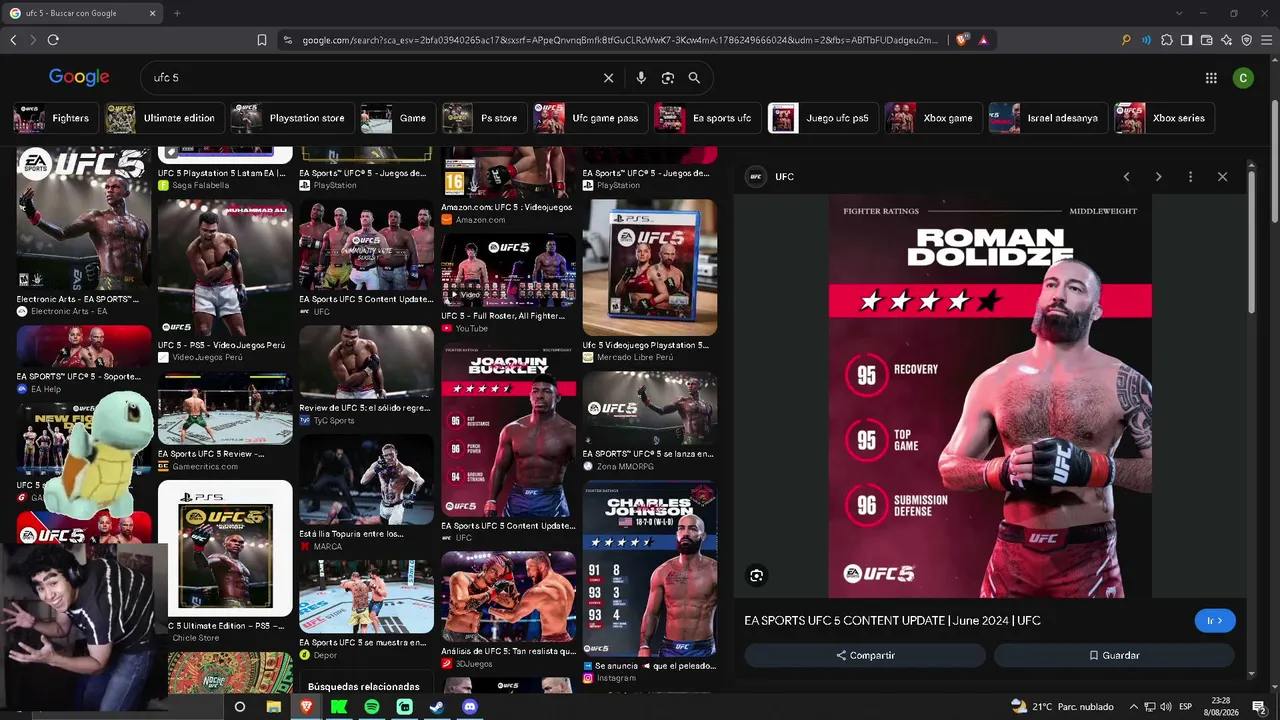This screenshot has width=1280, height=720.
Task: Bookmark this page in the address bar
Action: coord(262,40)
